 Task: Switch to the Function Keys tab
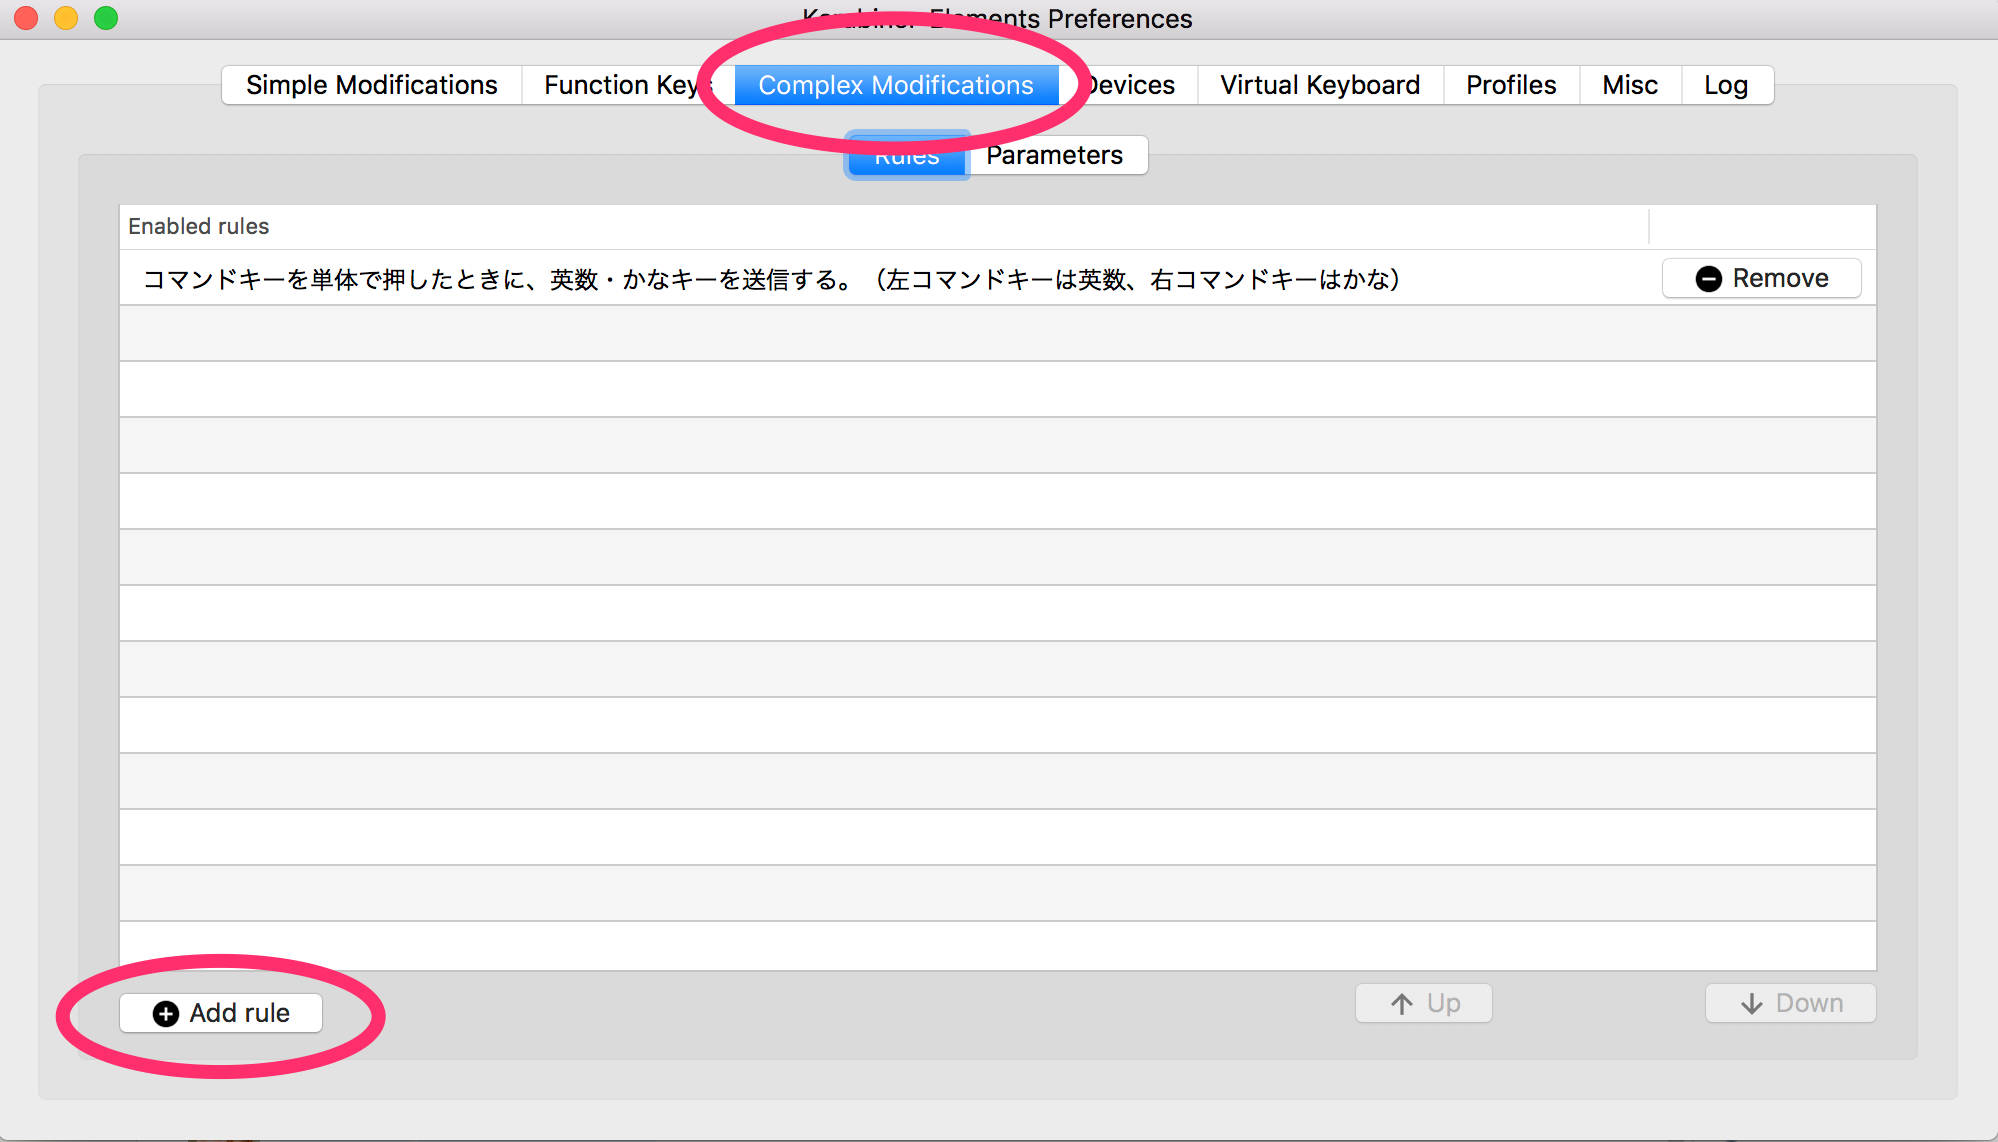click(628, 85)
